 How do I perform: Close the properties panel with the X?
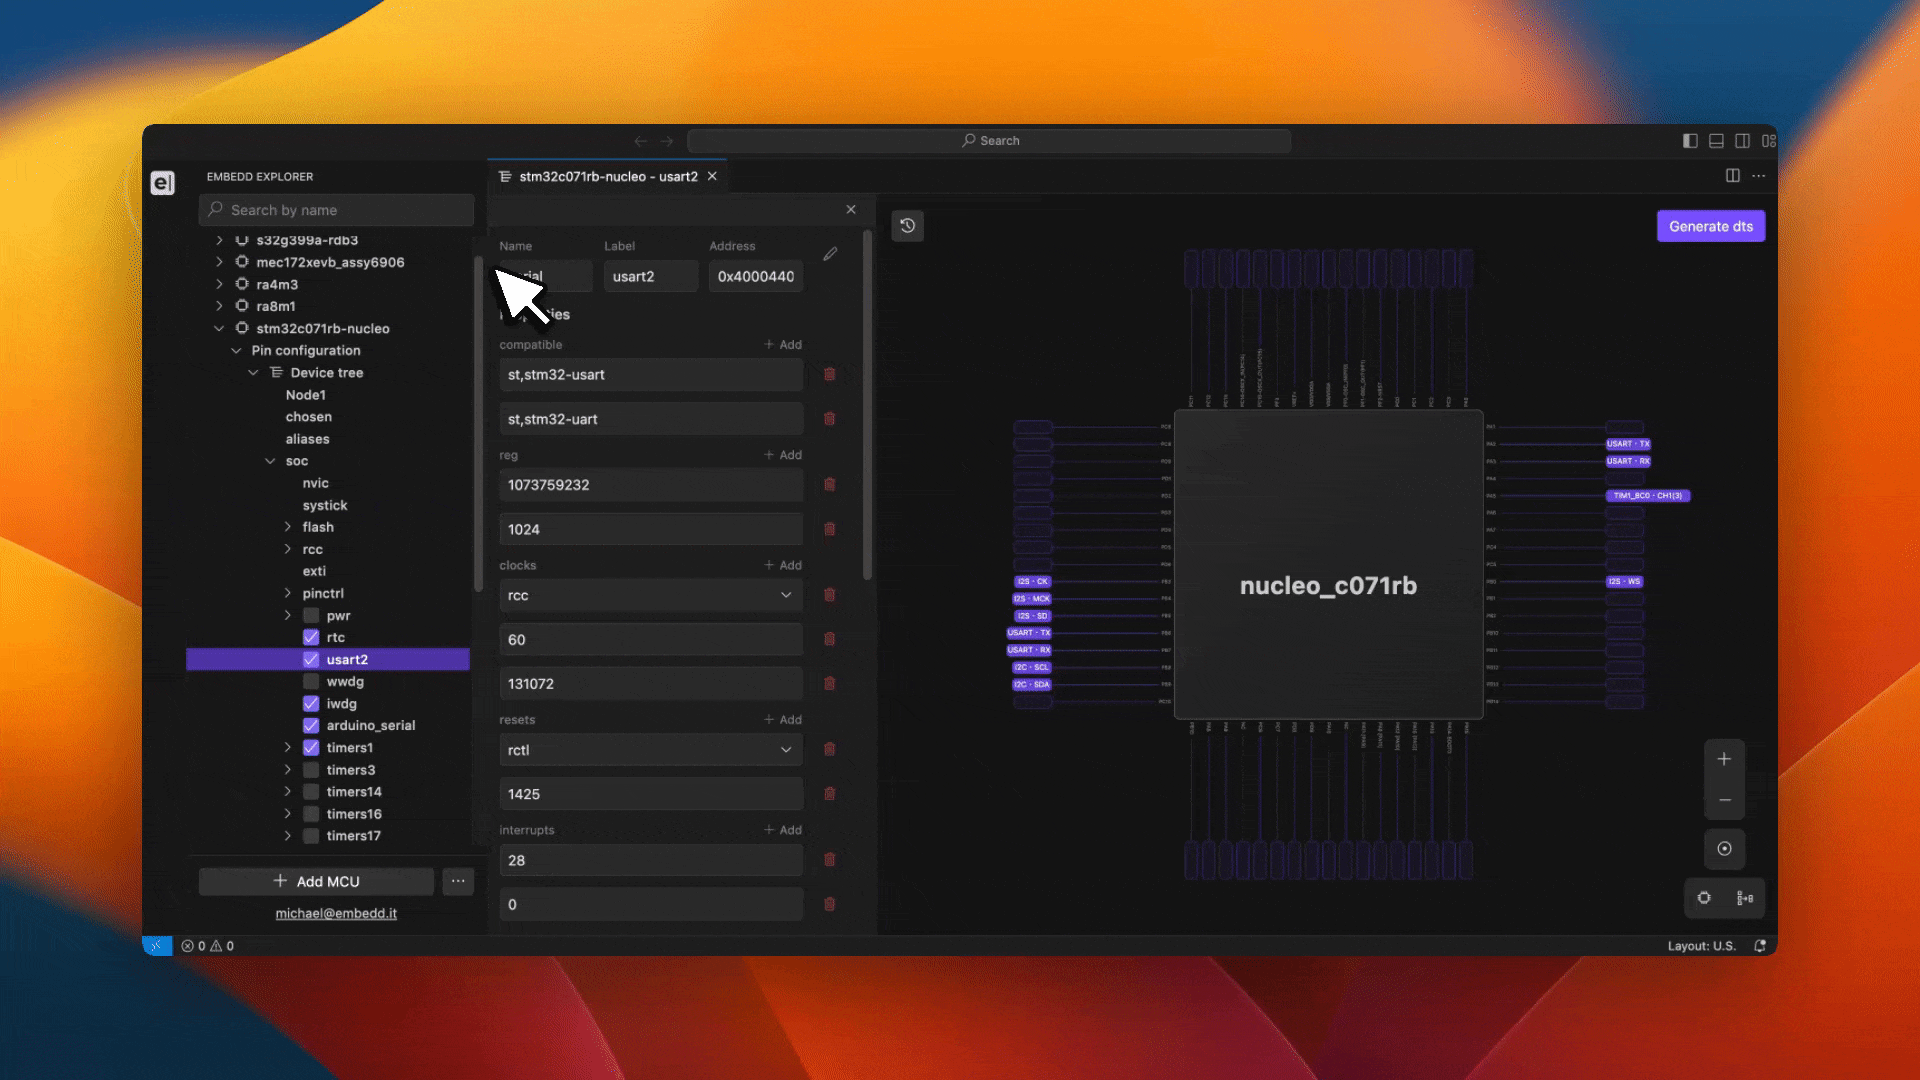tap(851, 209)
